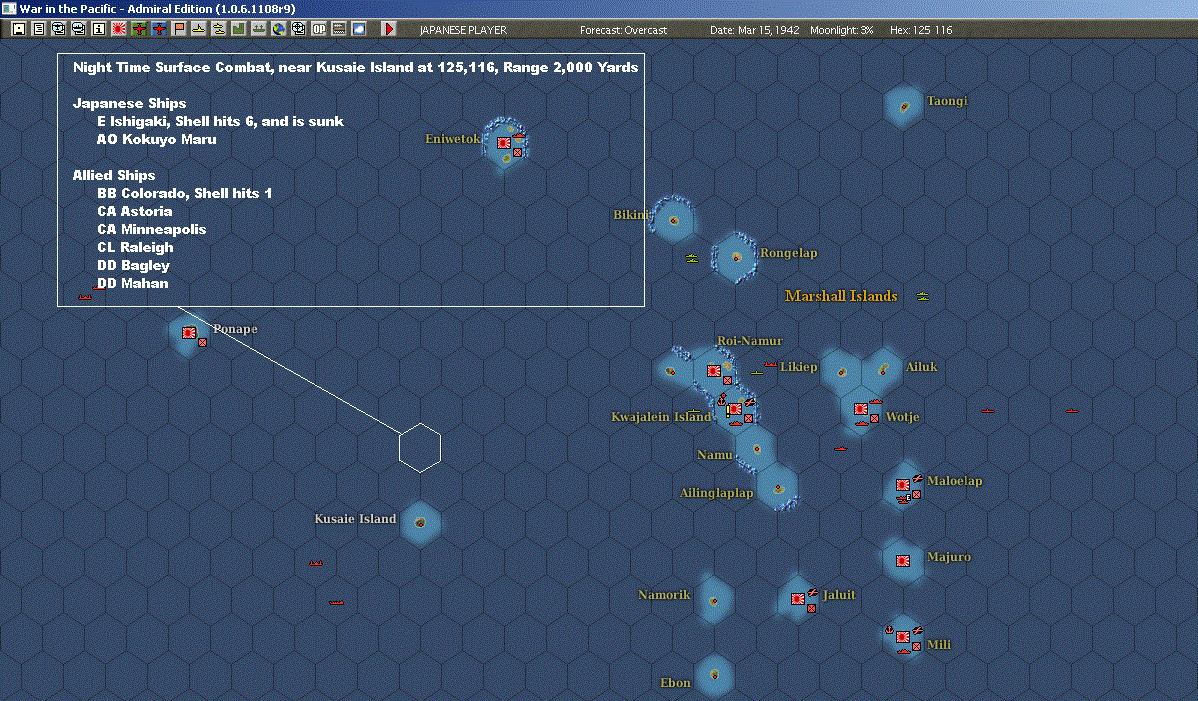
Task: Click the 'Hex: 125 116' status text
Action: 921,30
